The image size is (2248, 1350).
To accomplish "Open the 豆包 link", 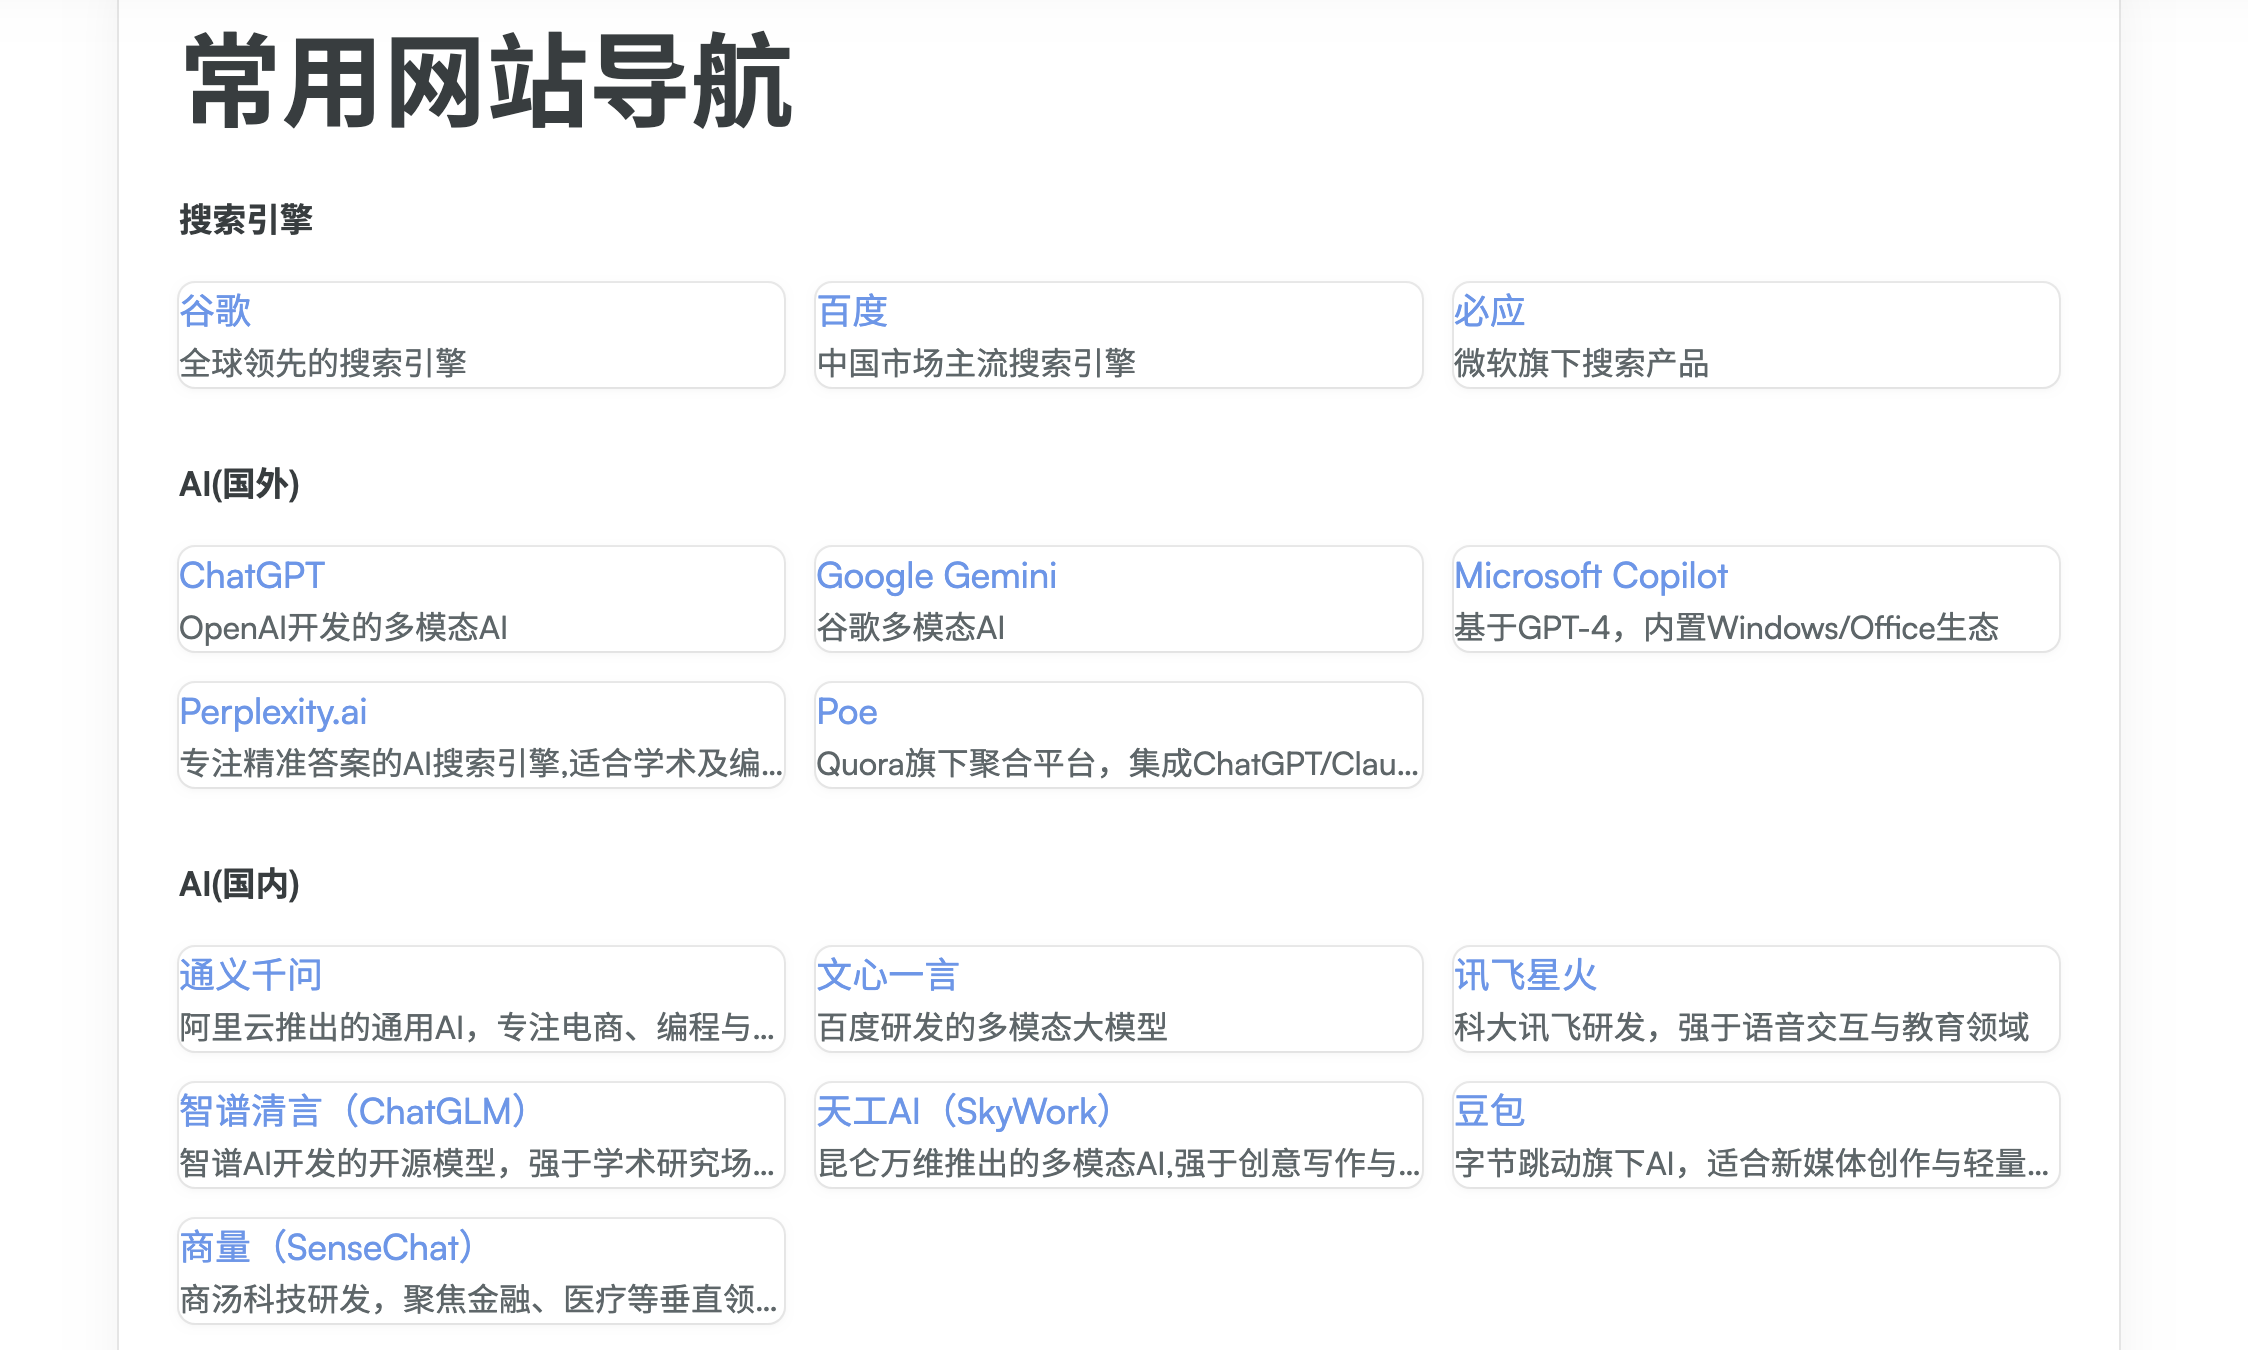I will (1489, 1111).
